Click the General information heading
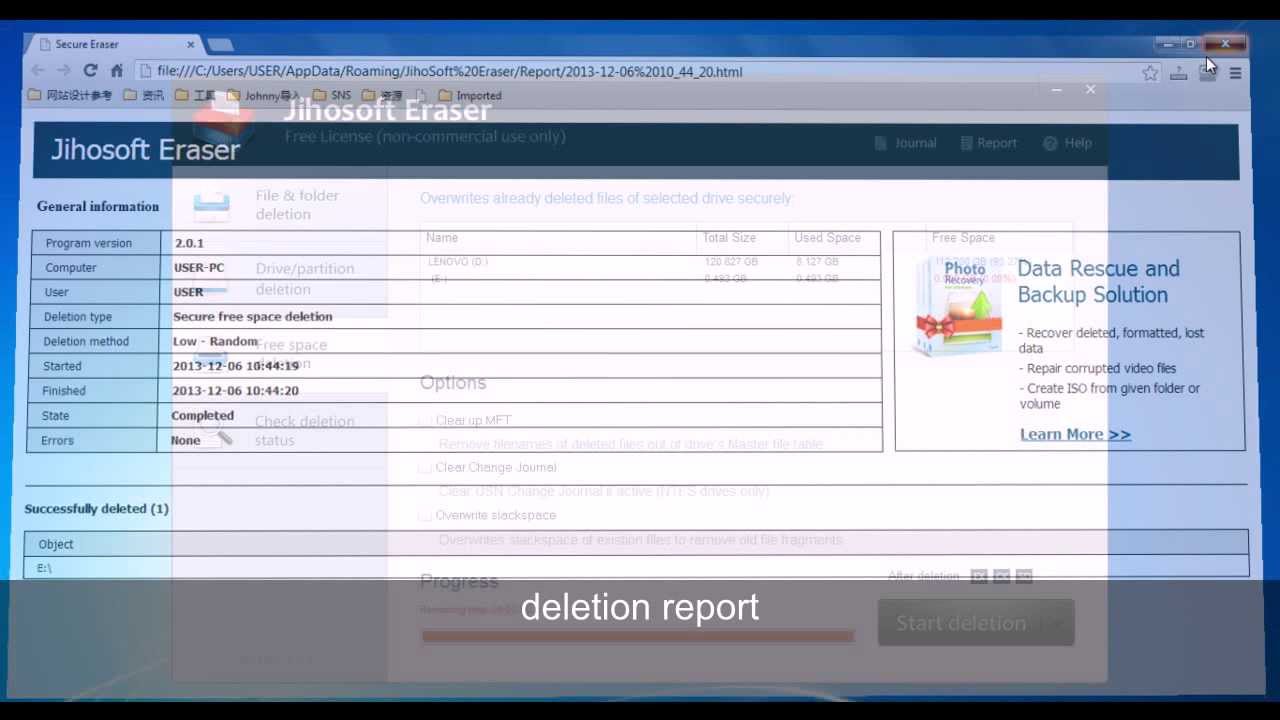 [x=98, y=206]
